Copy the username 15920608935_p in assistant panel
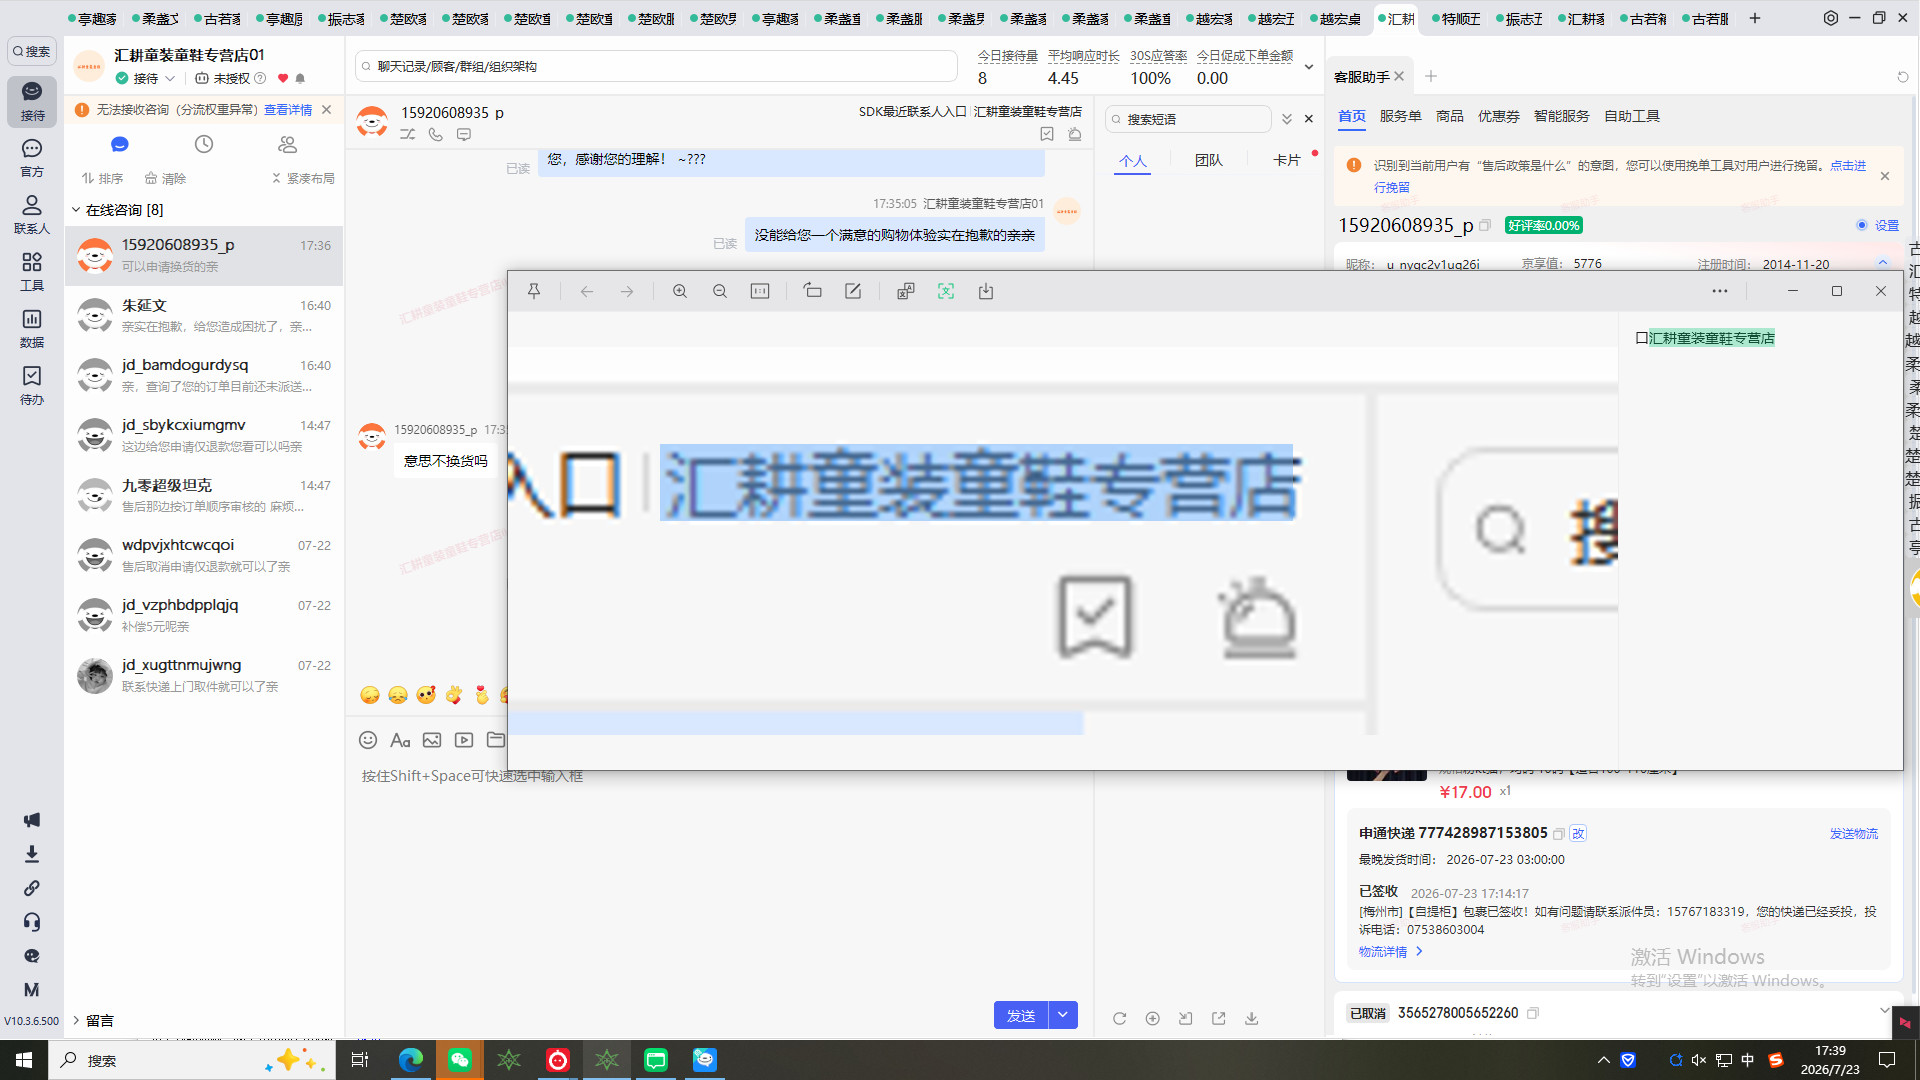 tap(1485, 226)
